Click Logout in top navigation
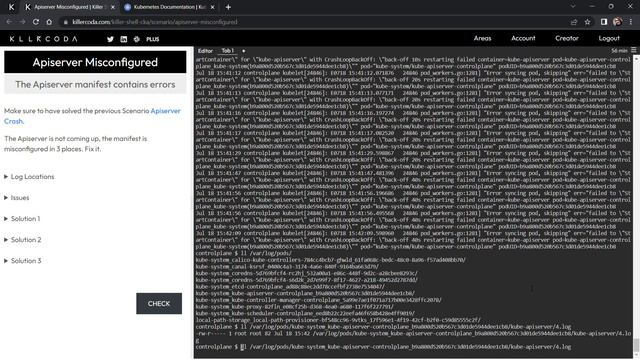640x360 pixels. click(609, 38)
